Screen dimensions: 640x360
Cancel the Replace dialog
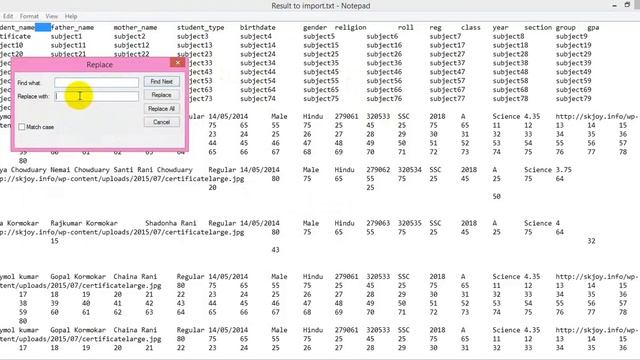click(x=162, y=122)
